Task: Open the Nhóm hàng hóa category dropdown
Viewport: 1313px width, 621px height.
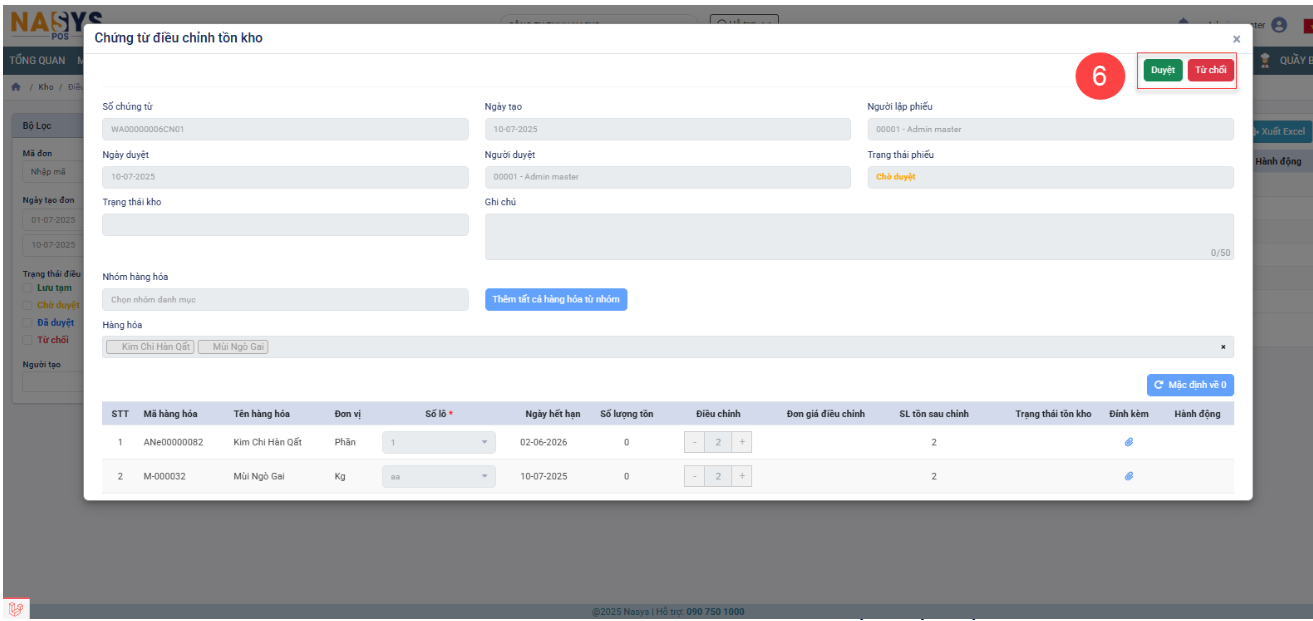Action: tap(285, 300)
